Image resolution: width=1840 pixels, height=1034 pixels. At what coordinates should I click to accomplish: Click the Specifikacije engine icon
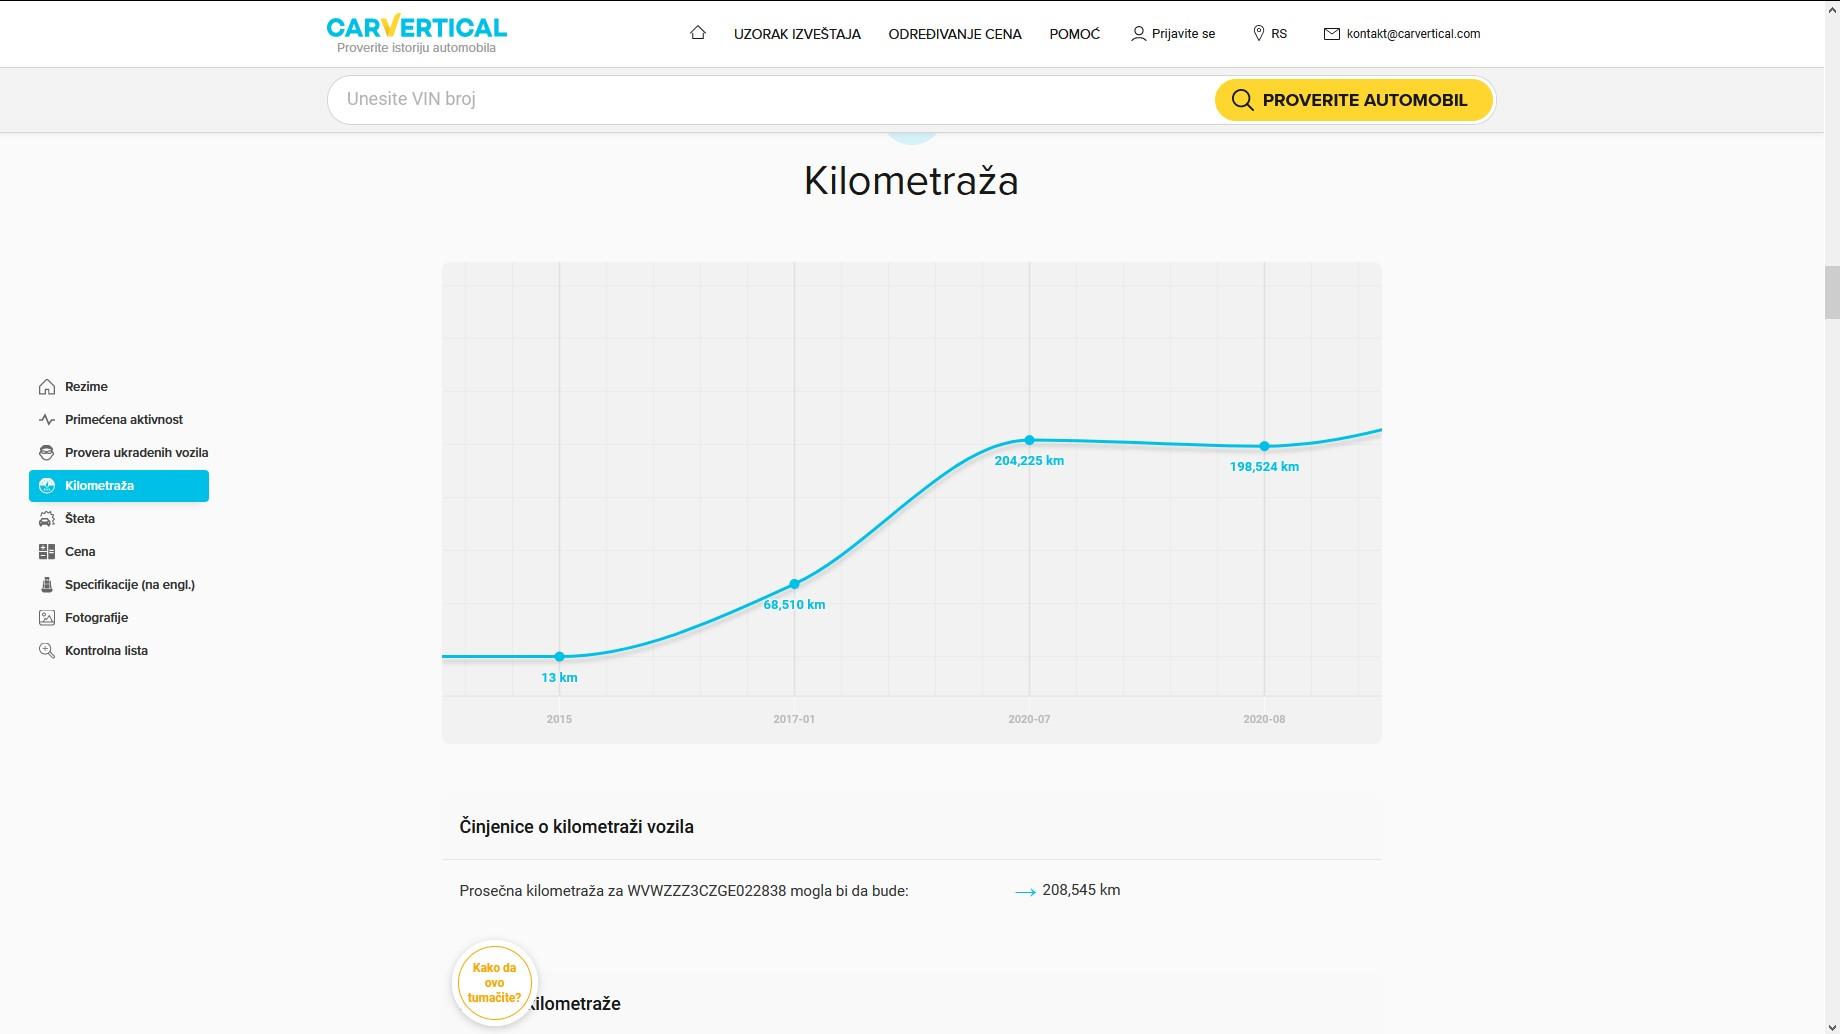point(47,585)
